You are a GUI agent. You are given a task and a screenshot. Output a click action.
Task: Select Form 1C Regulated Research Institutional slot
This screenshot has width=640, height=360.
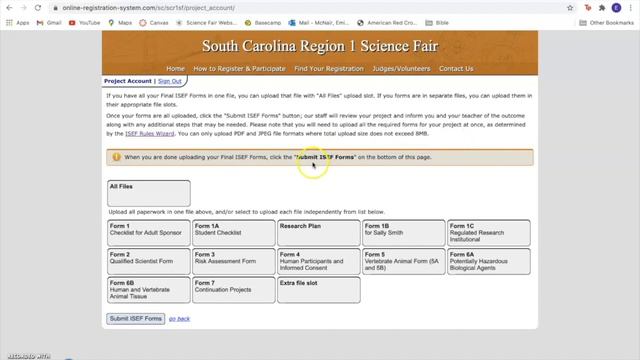(x=489, y=233)
